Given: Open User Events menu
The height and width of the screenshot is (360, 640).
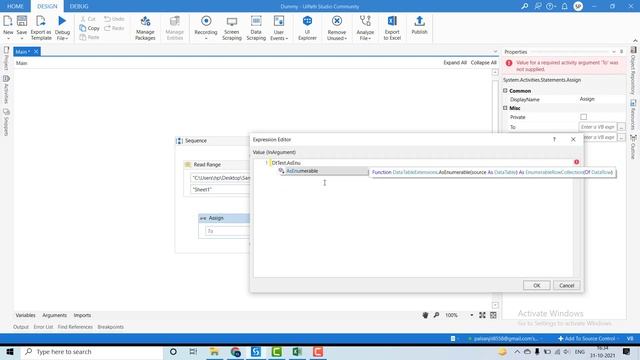Looking at the screenshot, I should click(279, 27).
